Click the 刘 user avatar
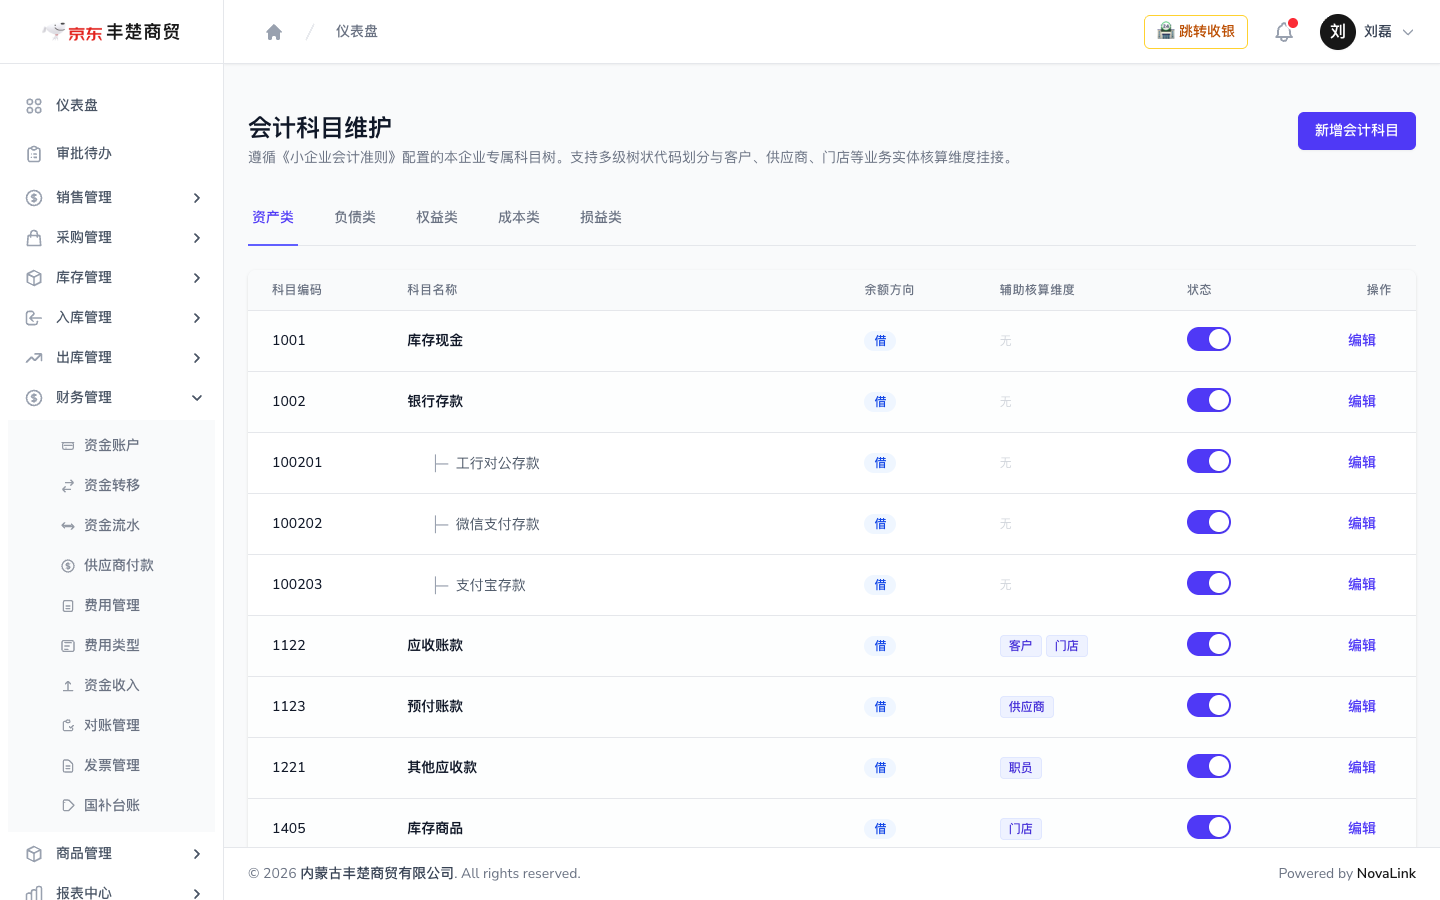This screenshot has height=900, width=1440. [1338, 32]
